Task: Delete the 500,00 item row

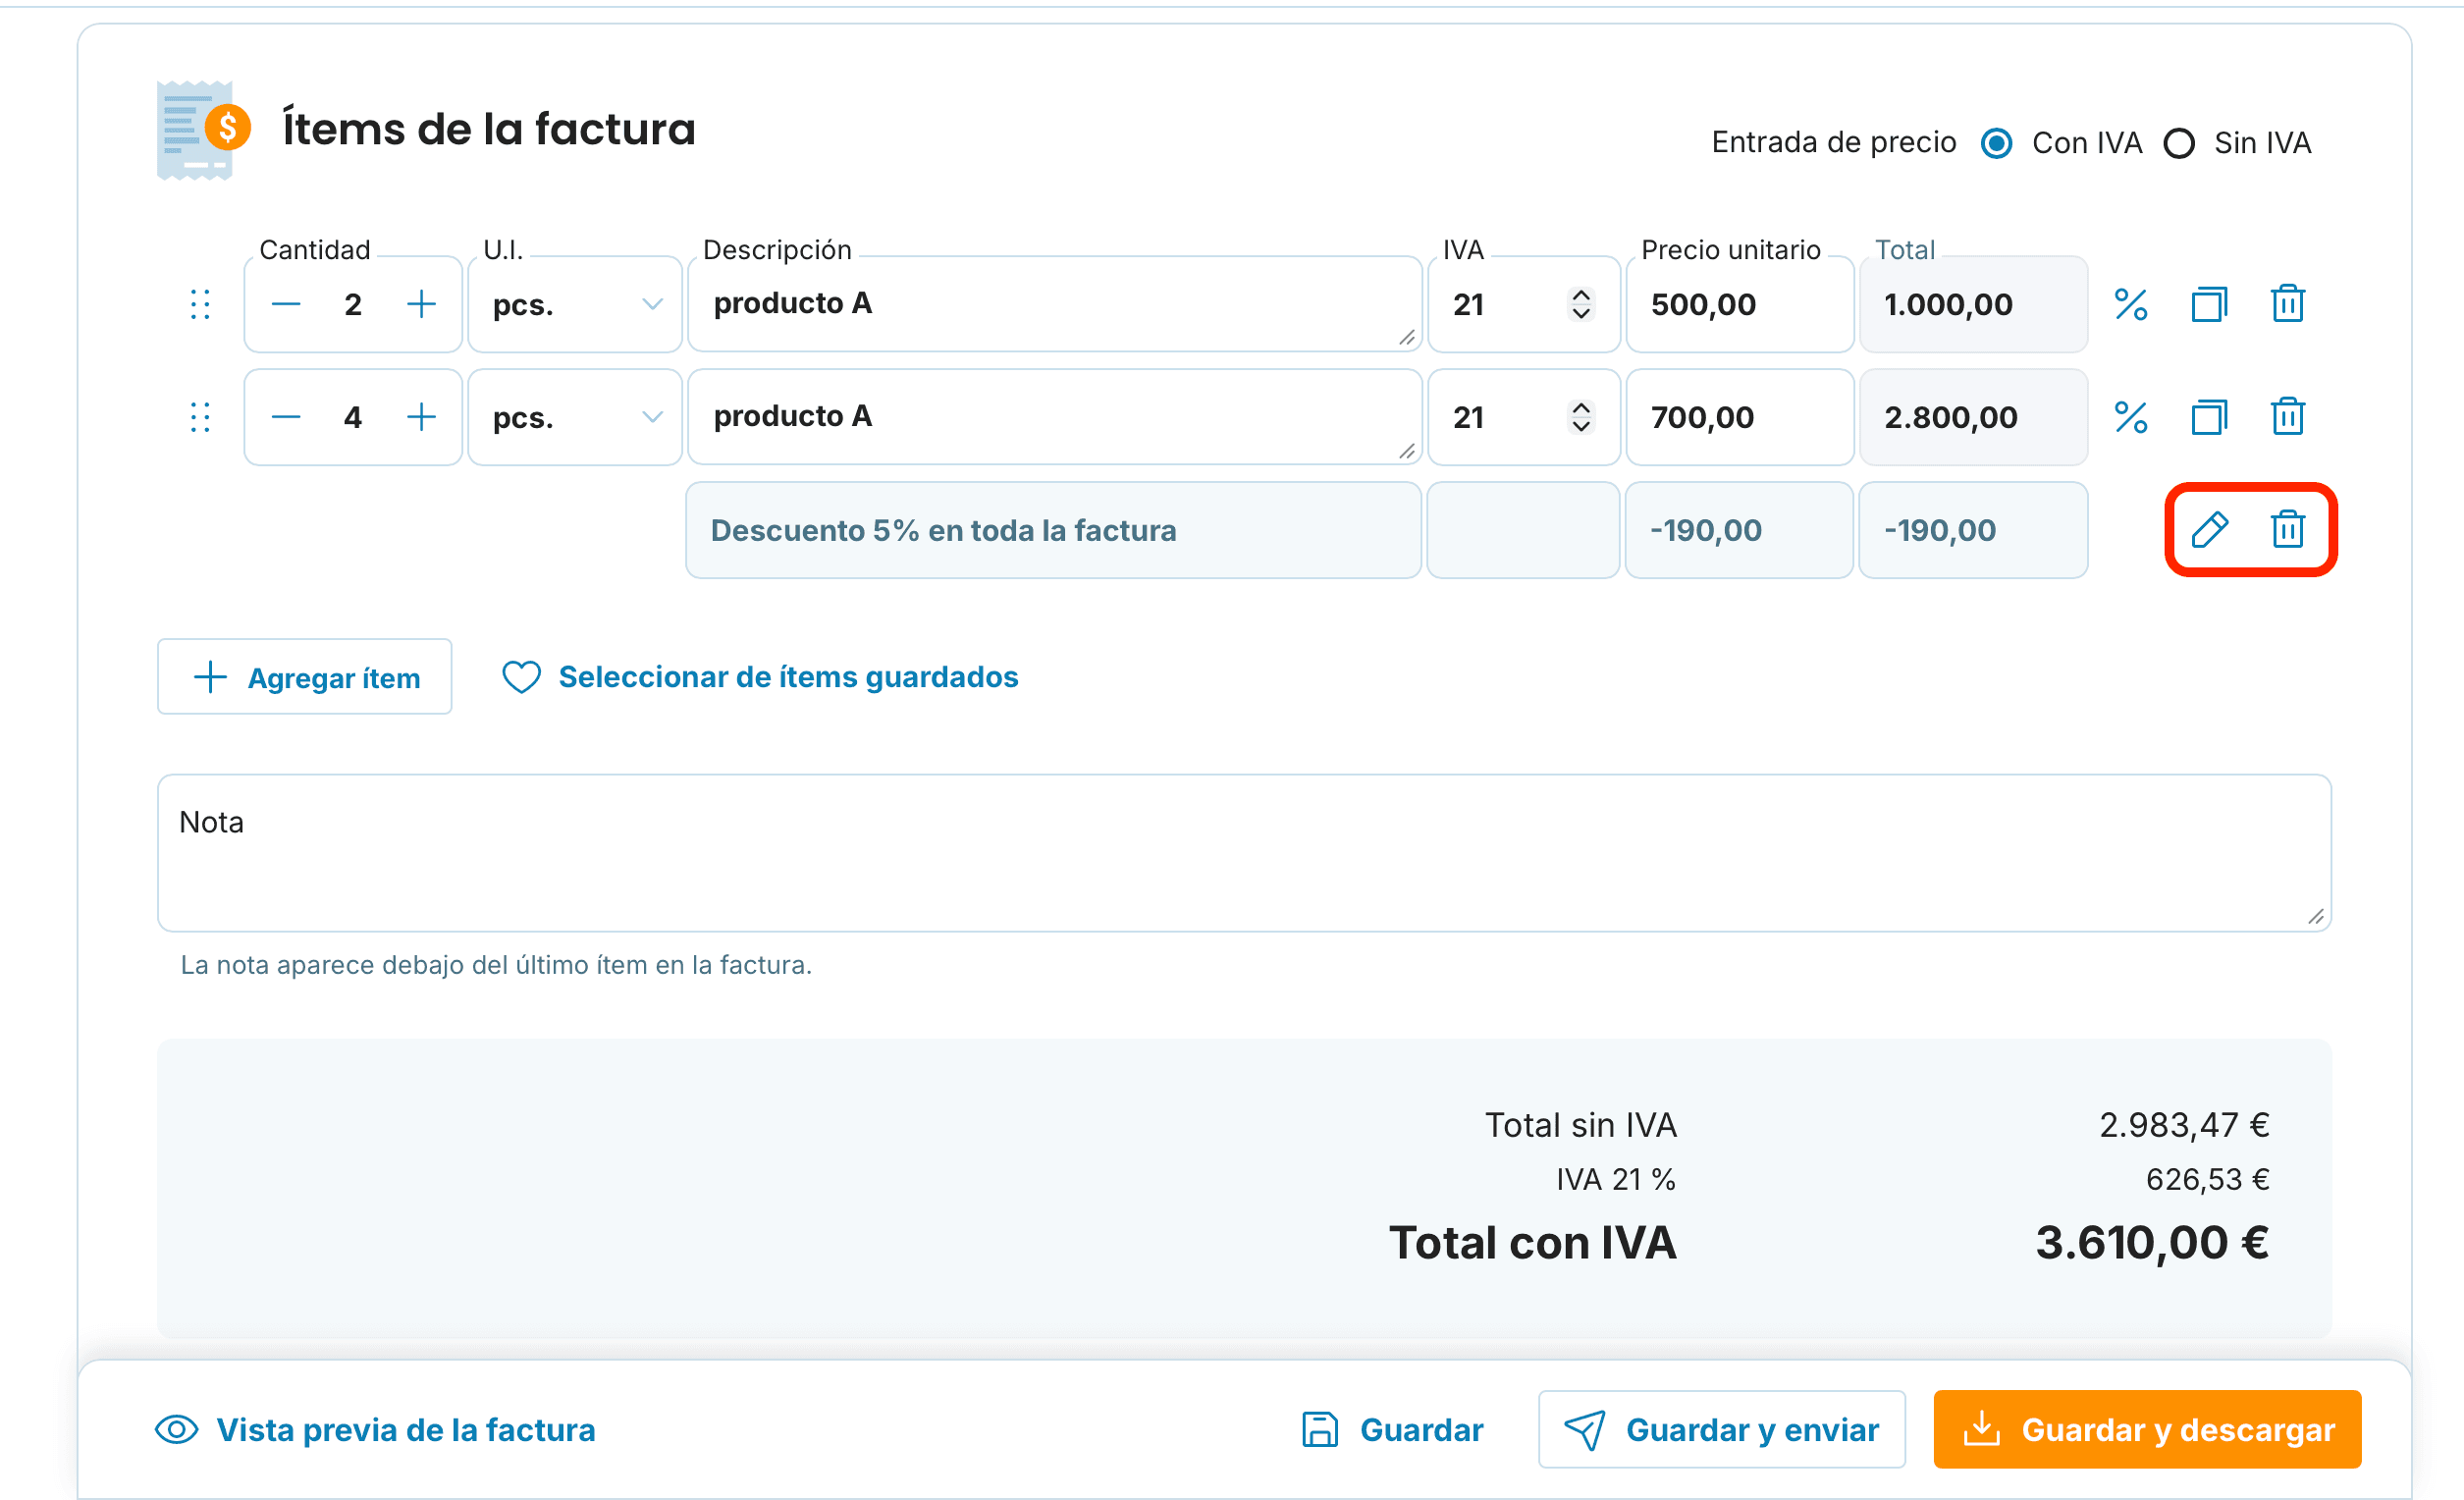Action: [x=2287, y=304]
